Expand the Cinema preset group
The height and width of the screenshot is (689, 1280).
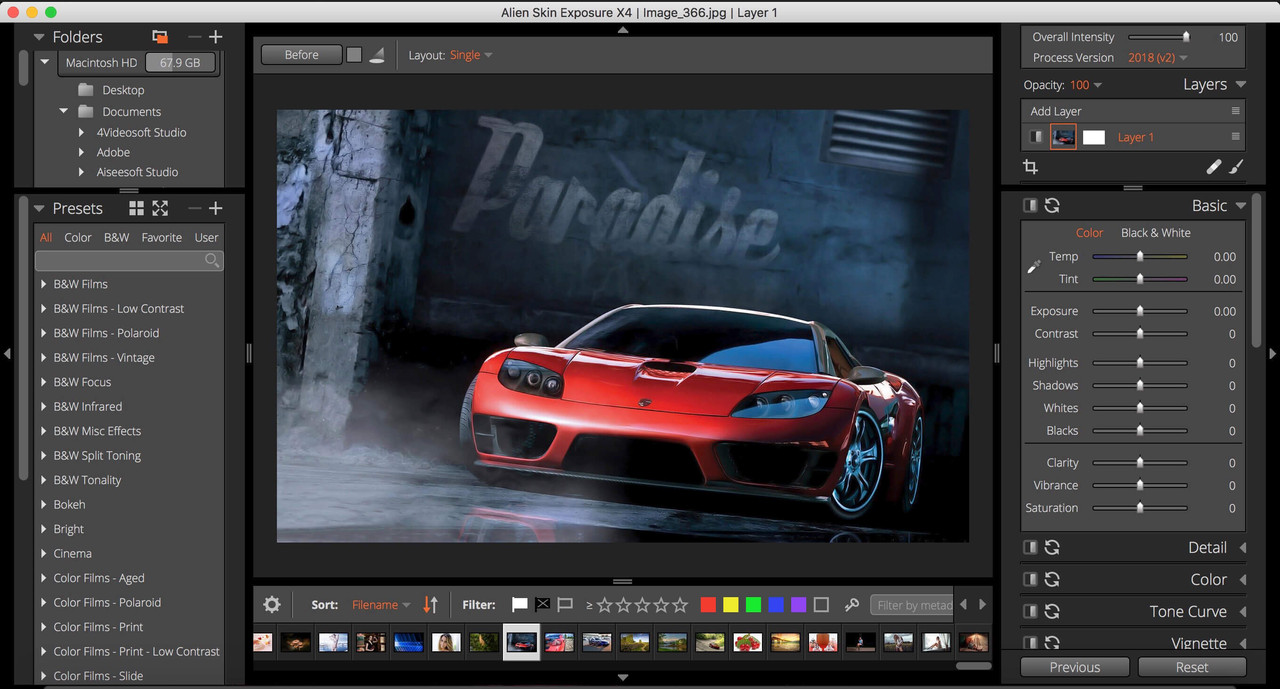tap(43, 553)
